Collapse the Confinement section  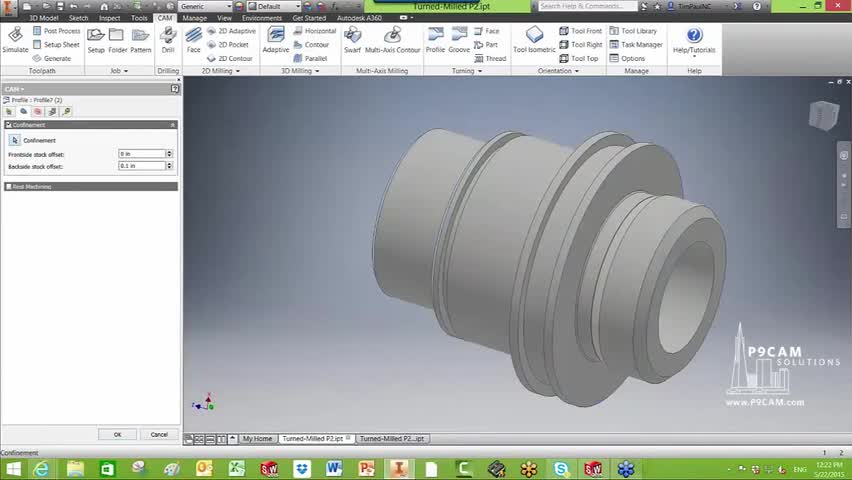tap(173, 125)
